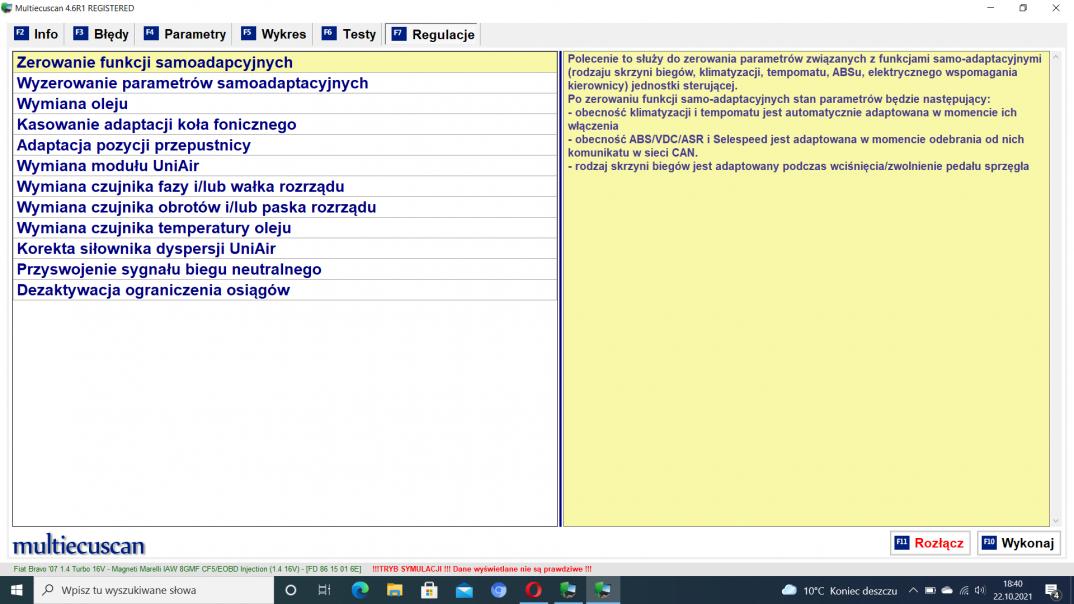Click the multiecuscan logo
Viewport: 1074px width, 604px height.
click(79, 545)
